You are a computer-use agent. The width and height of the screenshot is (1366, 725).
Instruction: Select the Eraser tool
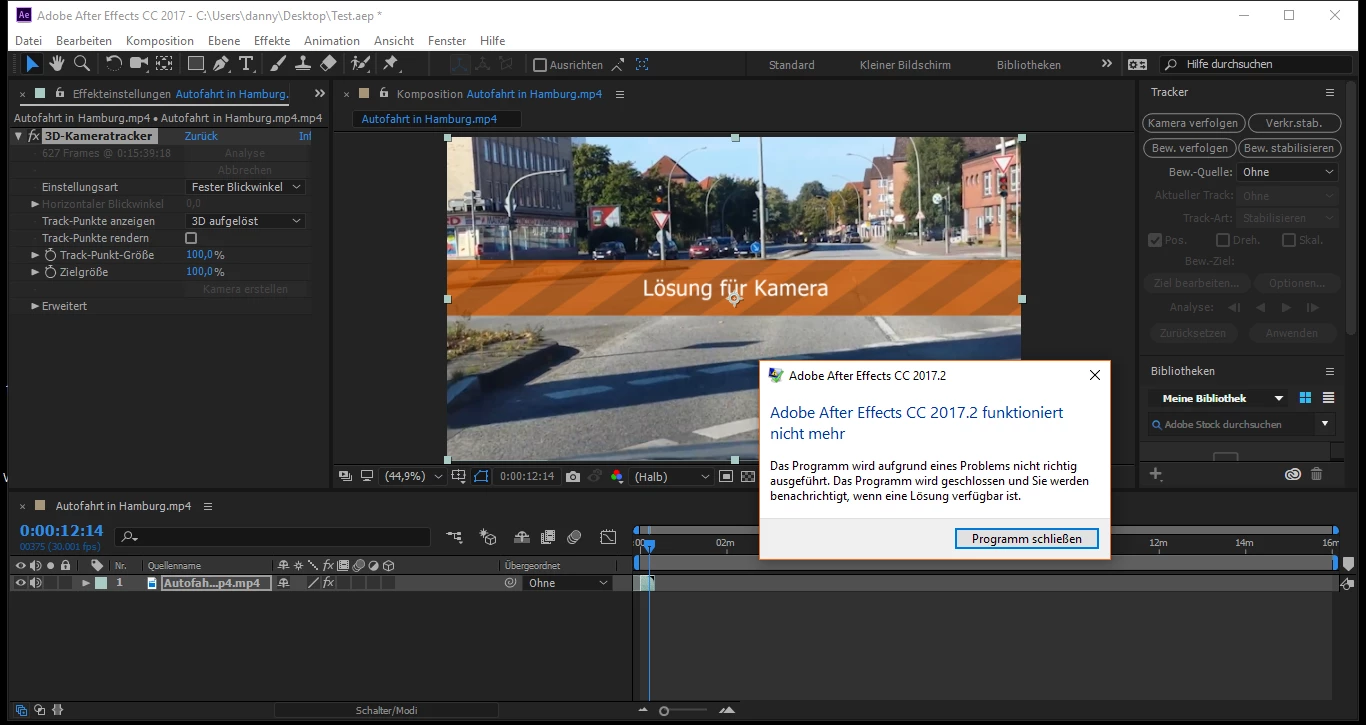pos(328,64)
